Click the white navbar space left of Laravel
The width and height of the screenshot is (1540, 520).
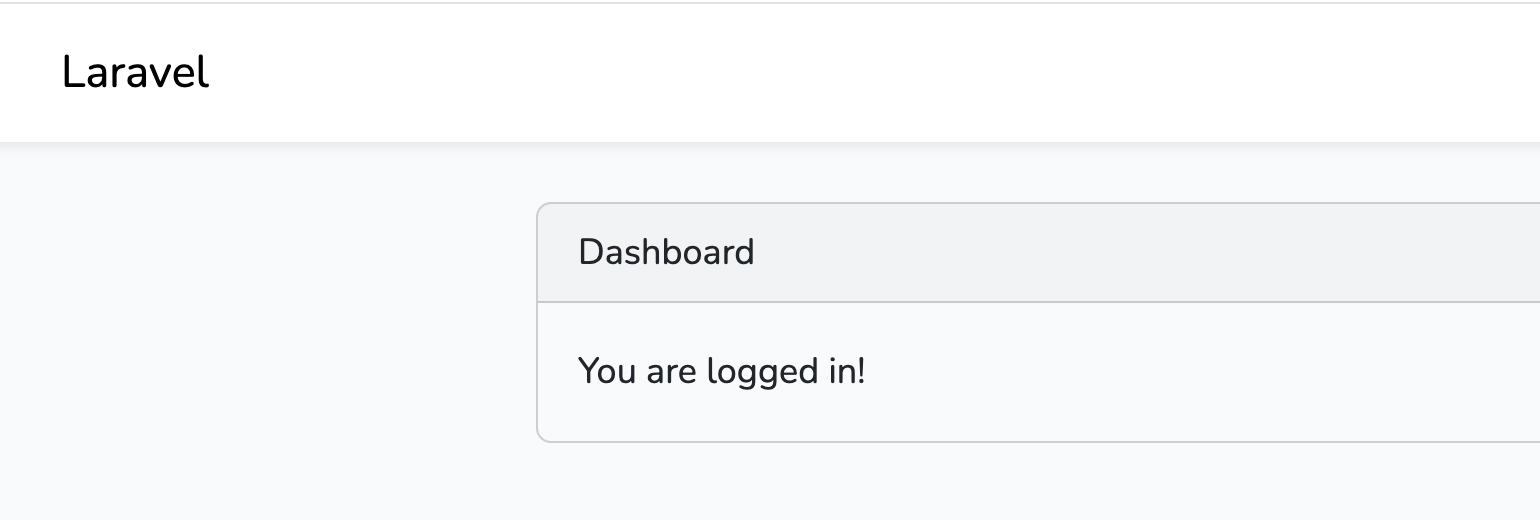point(28,73)
